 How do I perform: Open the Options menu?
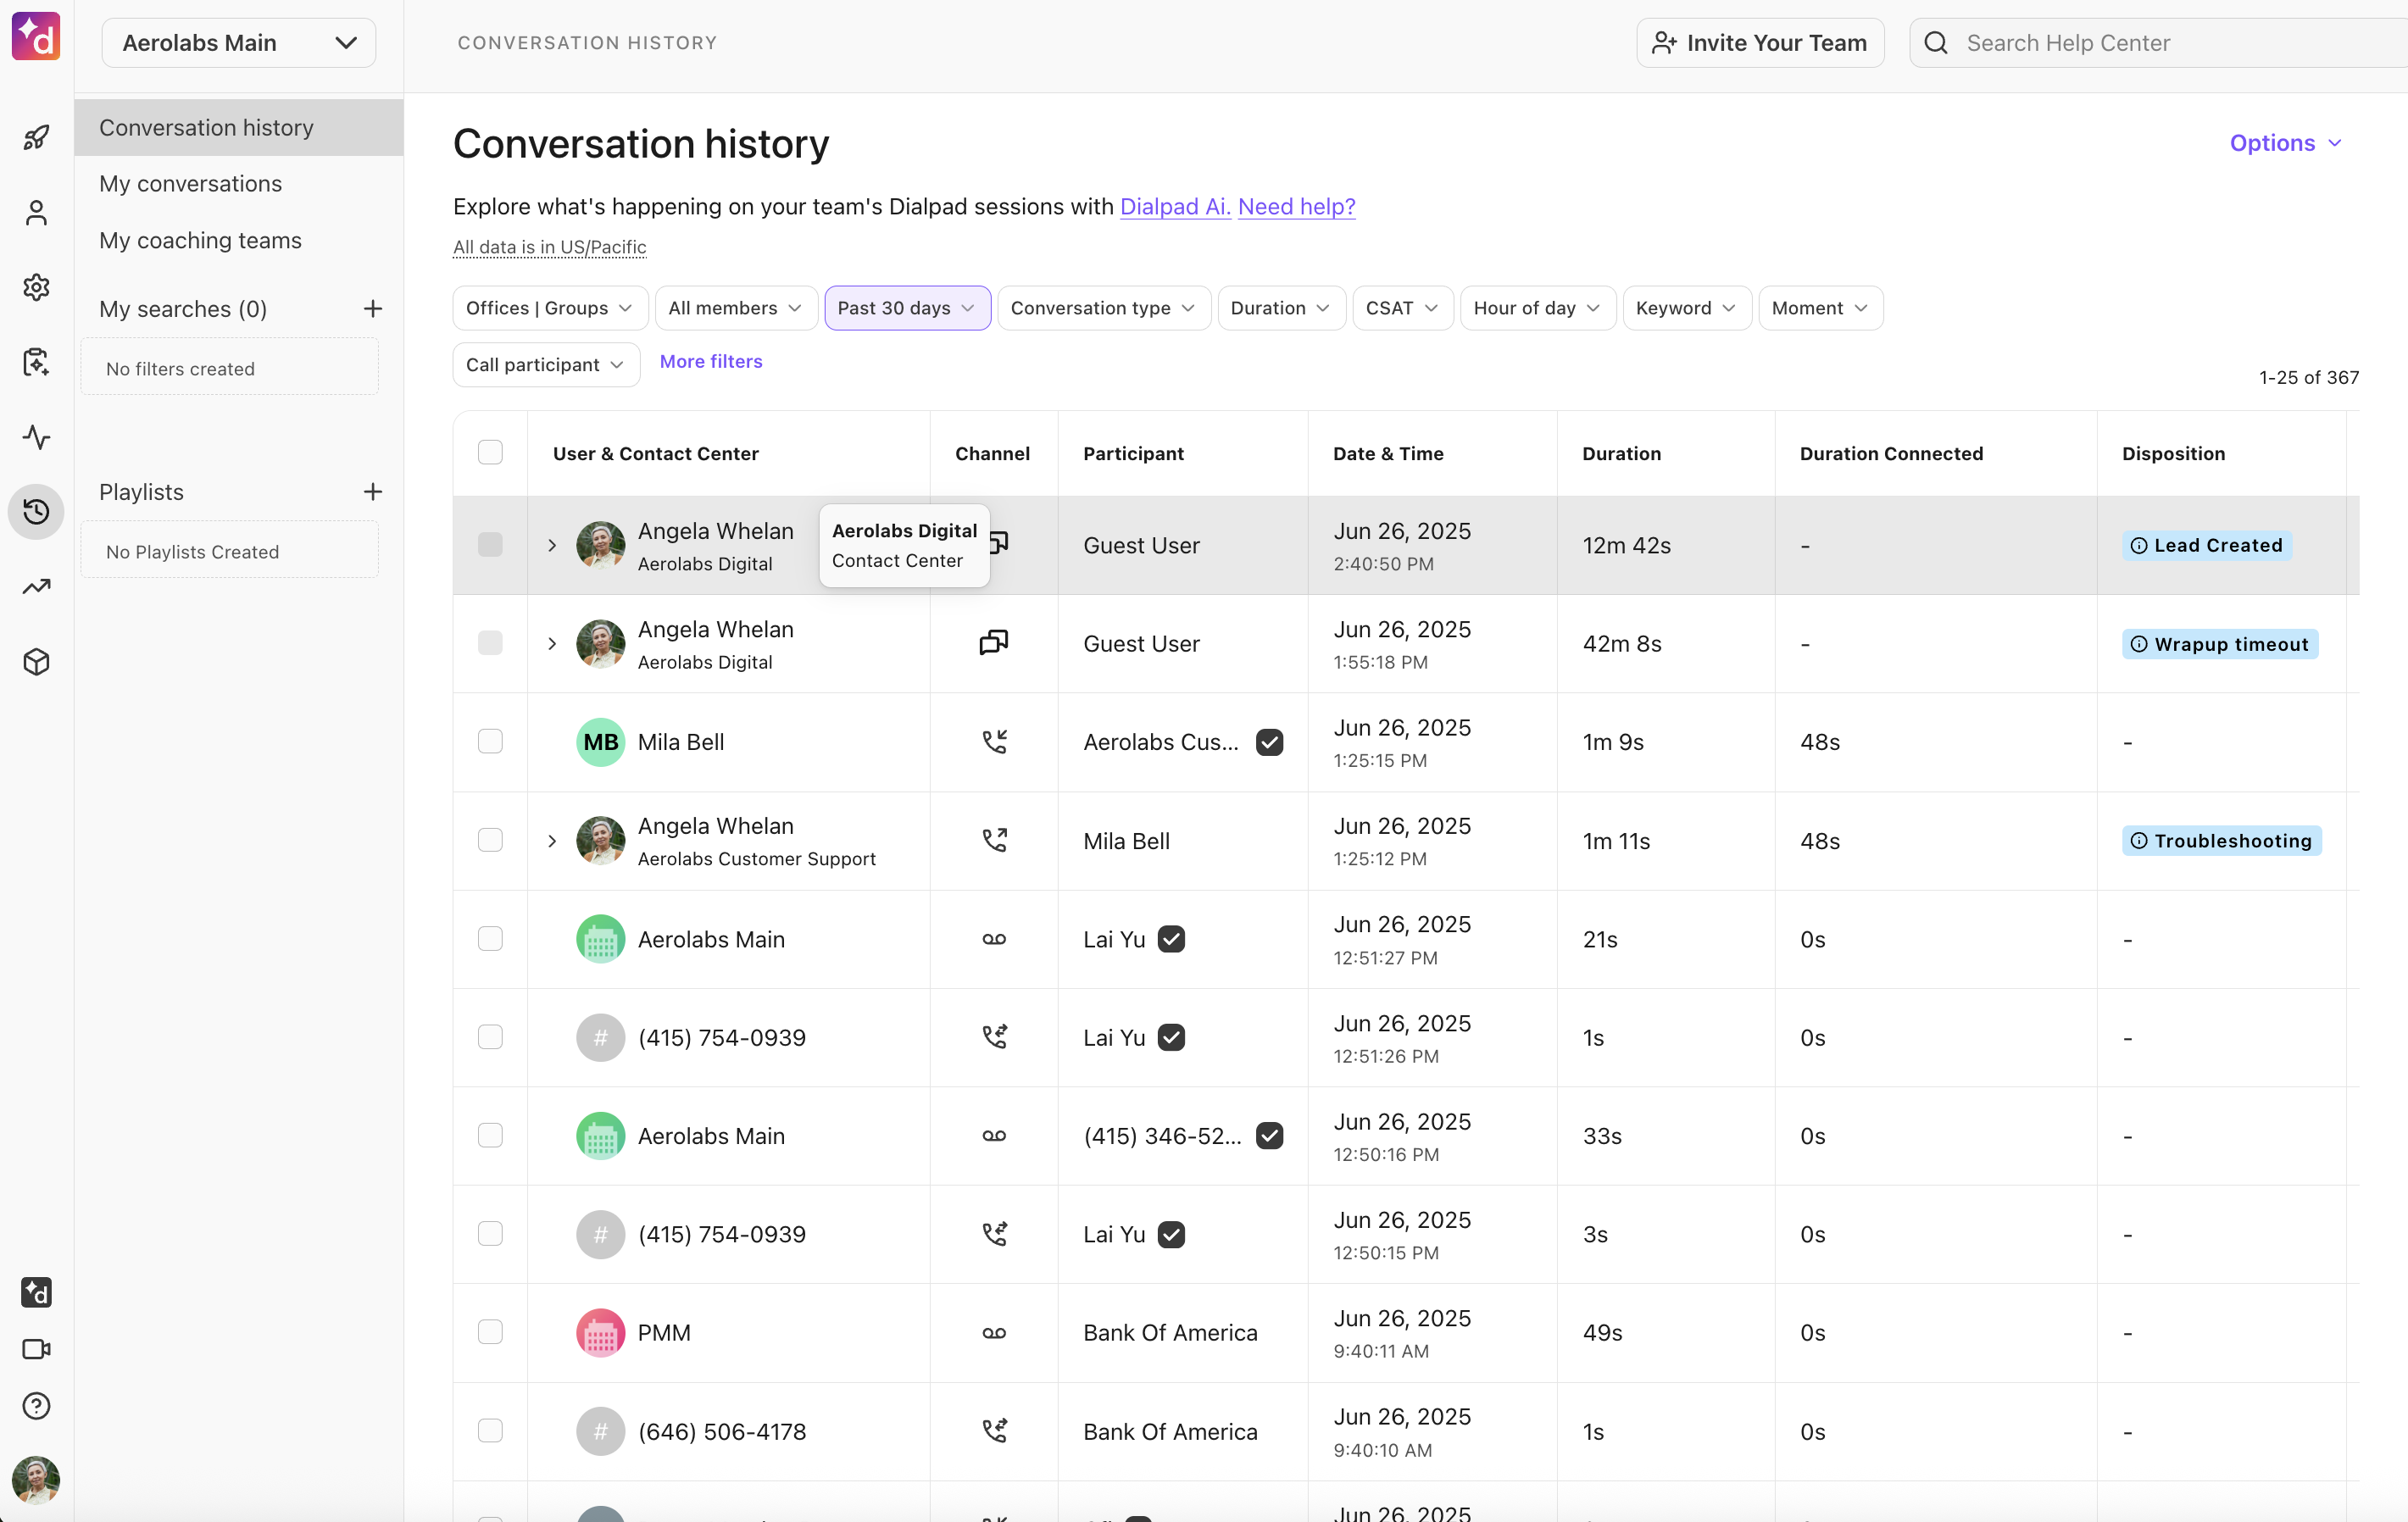[2285, 143]
